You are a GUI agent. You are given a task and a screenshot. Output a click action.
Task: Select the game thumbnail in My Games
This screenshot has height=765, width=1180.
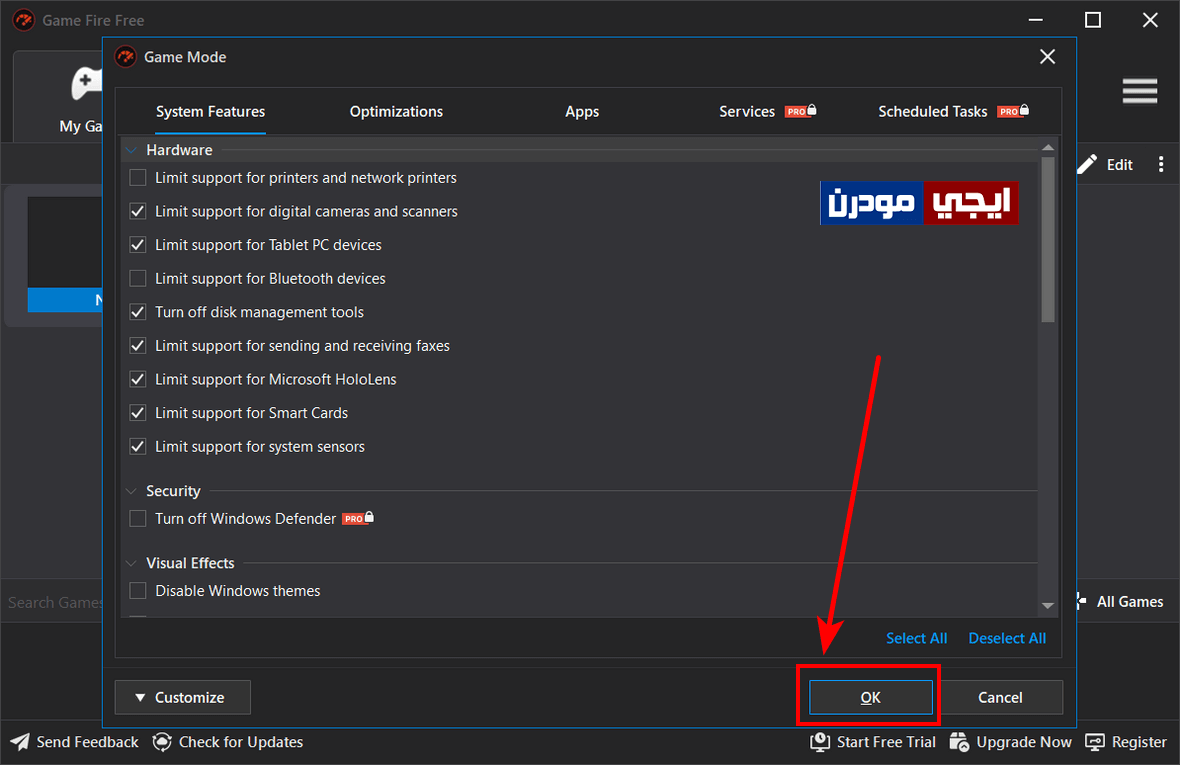pos(65,254)
